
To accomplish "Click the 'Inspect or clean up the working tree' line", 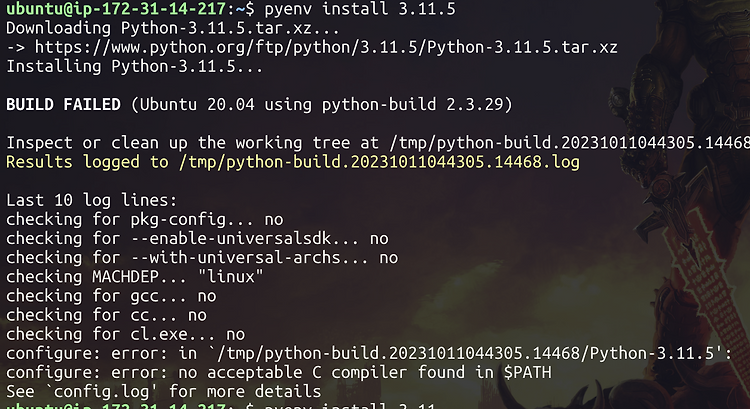I will click(378, 143).
